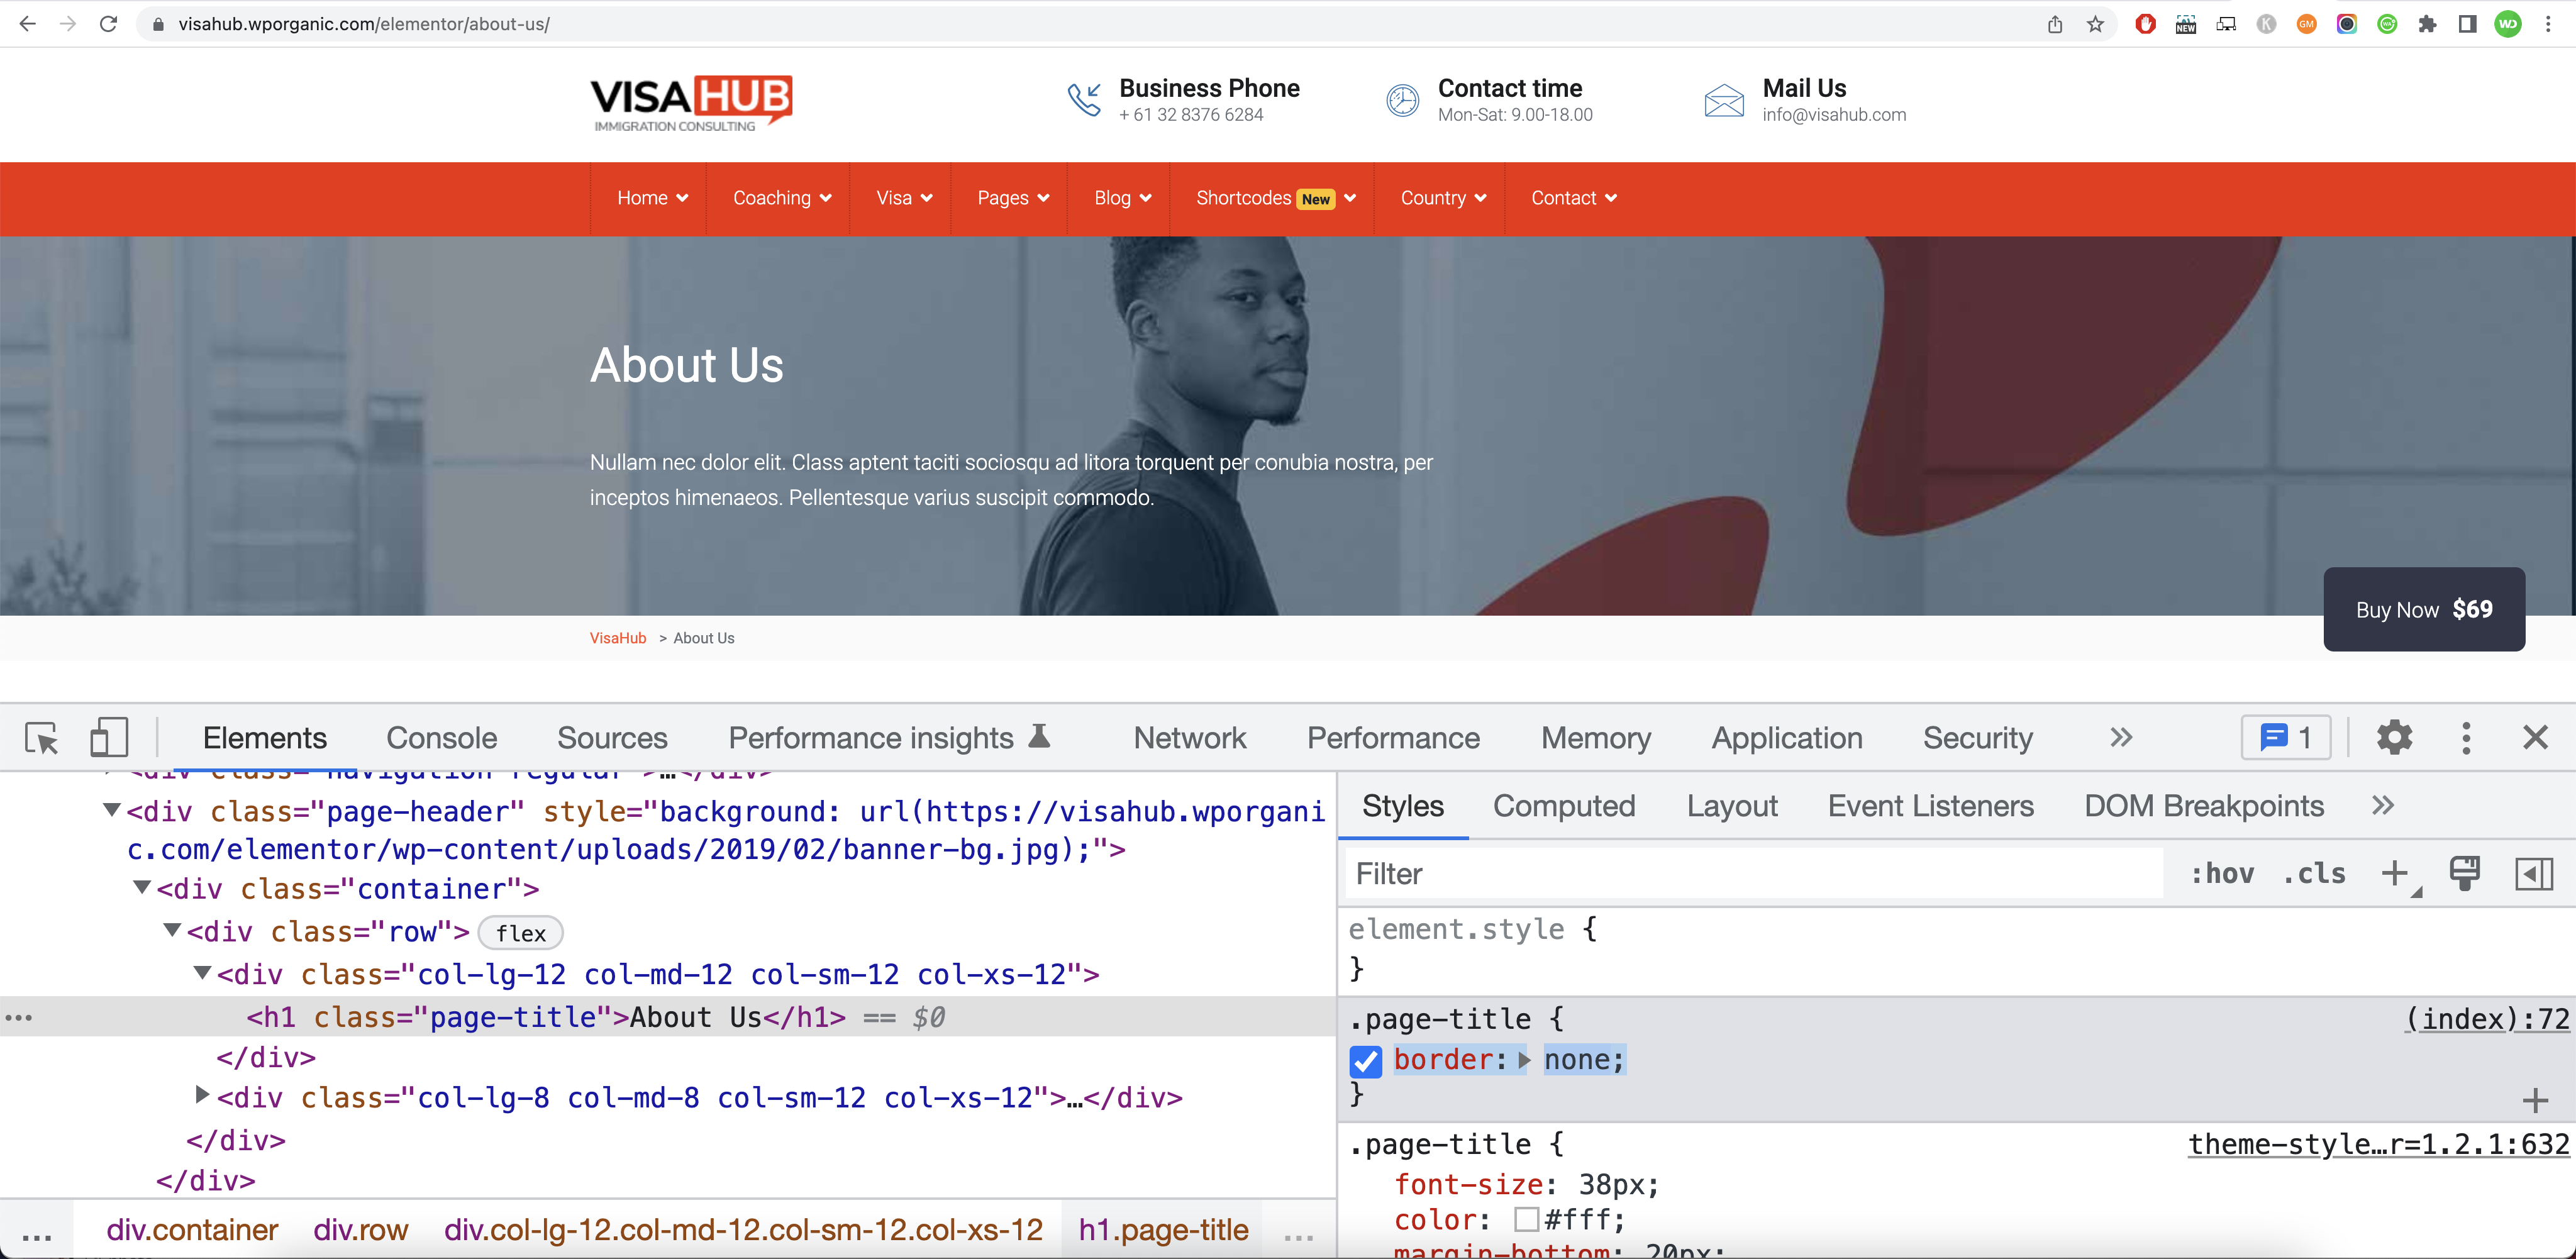
Task: Click the Buy Now $69 button
Action: click(2423, 609)
